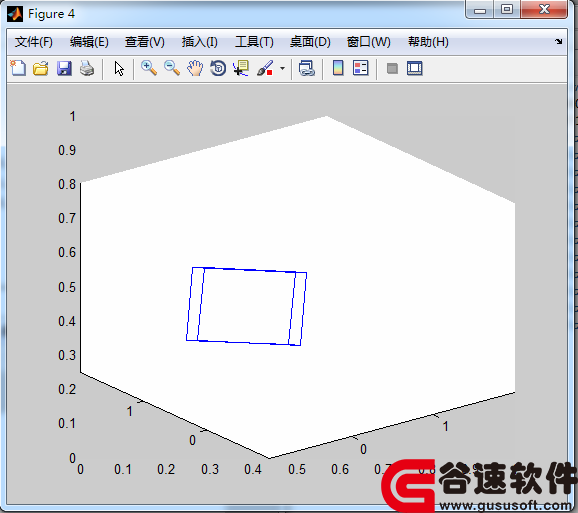Save the figure with floppy disk icon

tap(64, 68)
